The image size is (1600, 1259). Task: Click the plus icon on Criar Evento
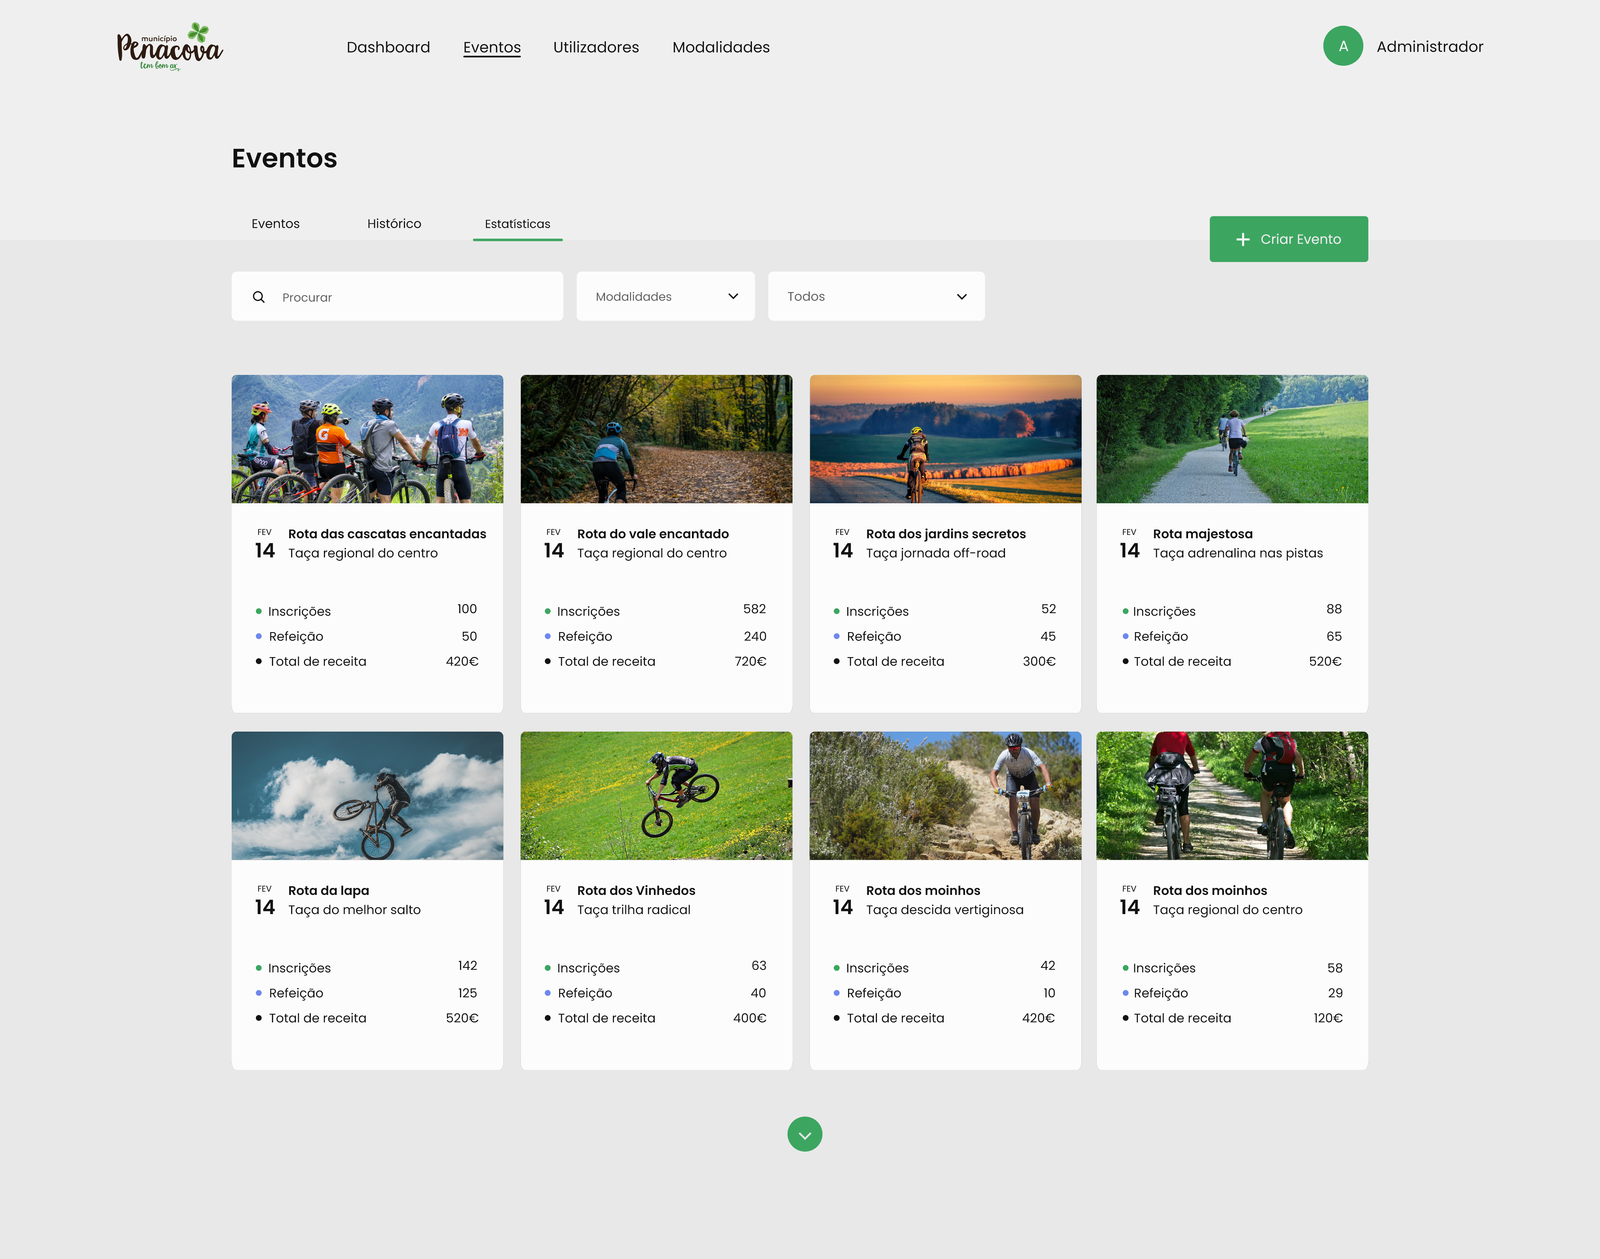pos(1243,239)
